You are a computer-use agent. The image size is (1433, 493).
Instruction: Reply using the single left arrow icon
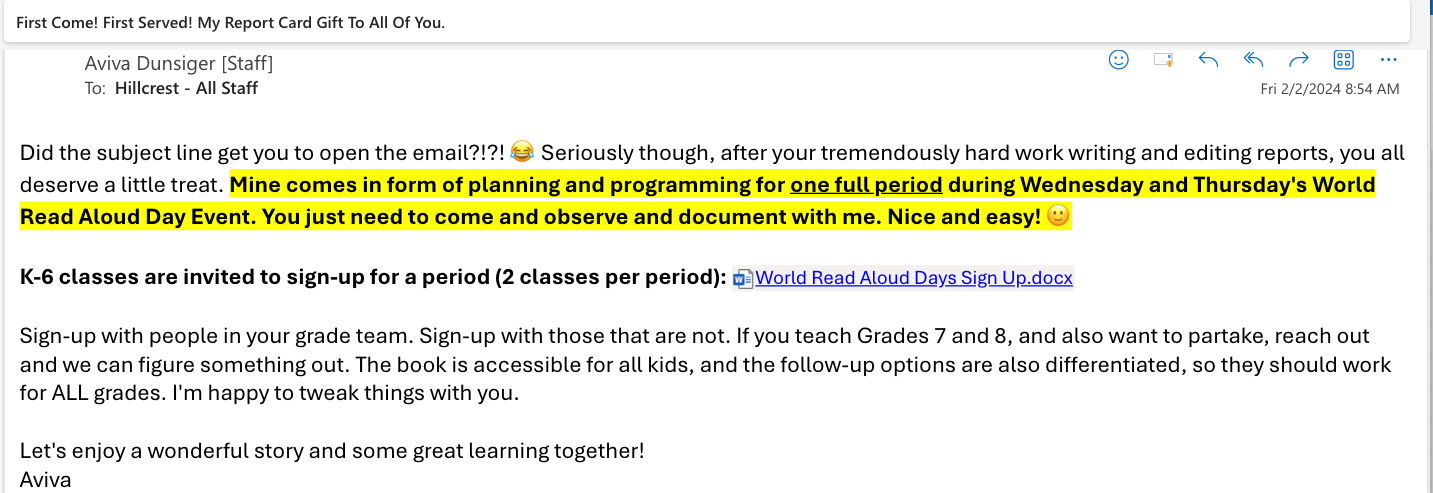tap(1208, 60)
